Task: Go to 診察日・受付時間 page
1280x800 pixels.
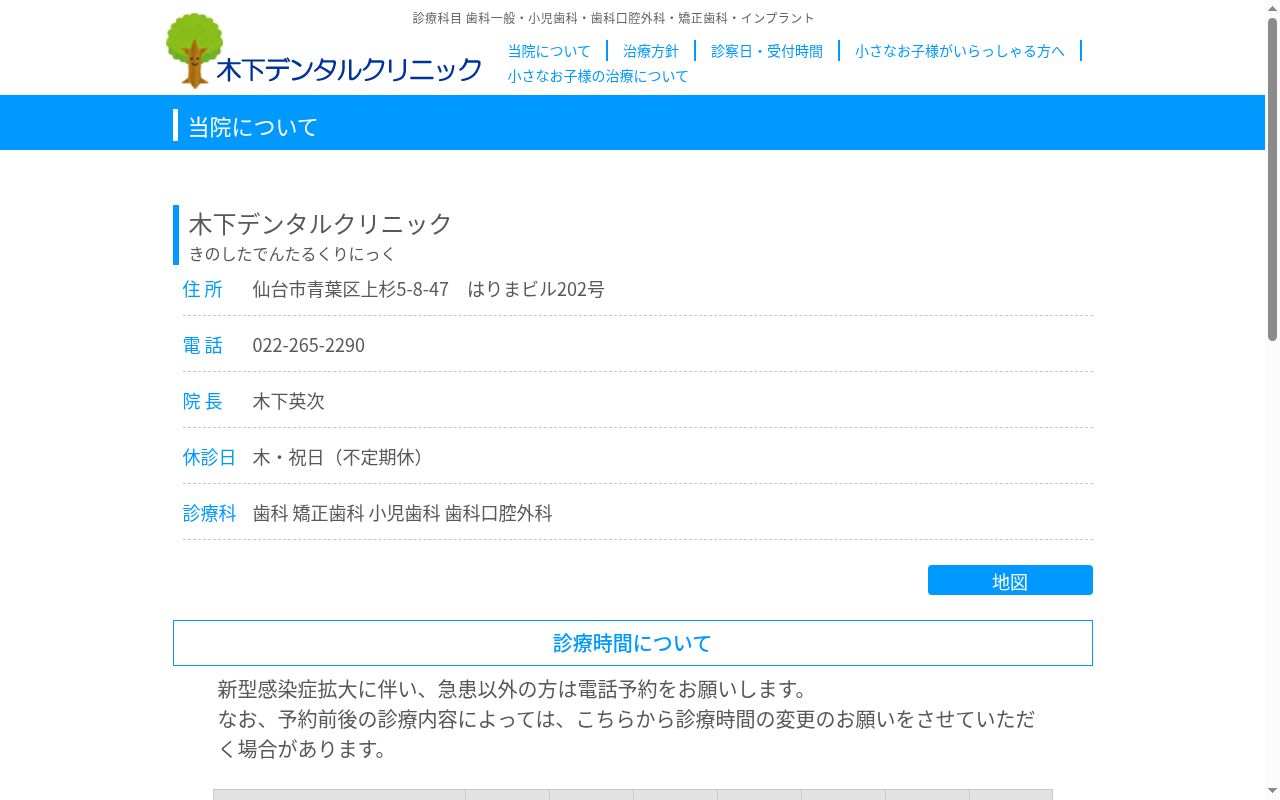Action: click(x=767, y=51)
